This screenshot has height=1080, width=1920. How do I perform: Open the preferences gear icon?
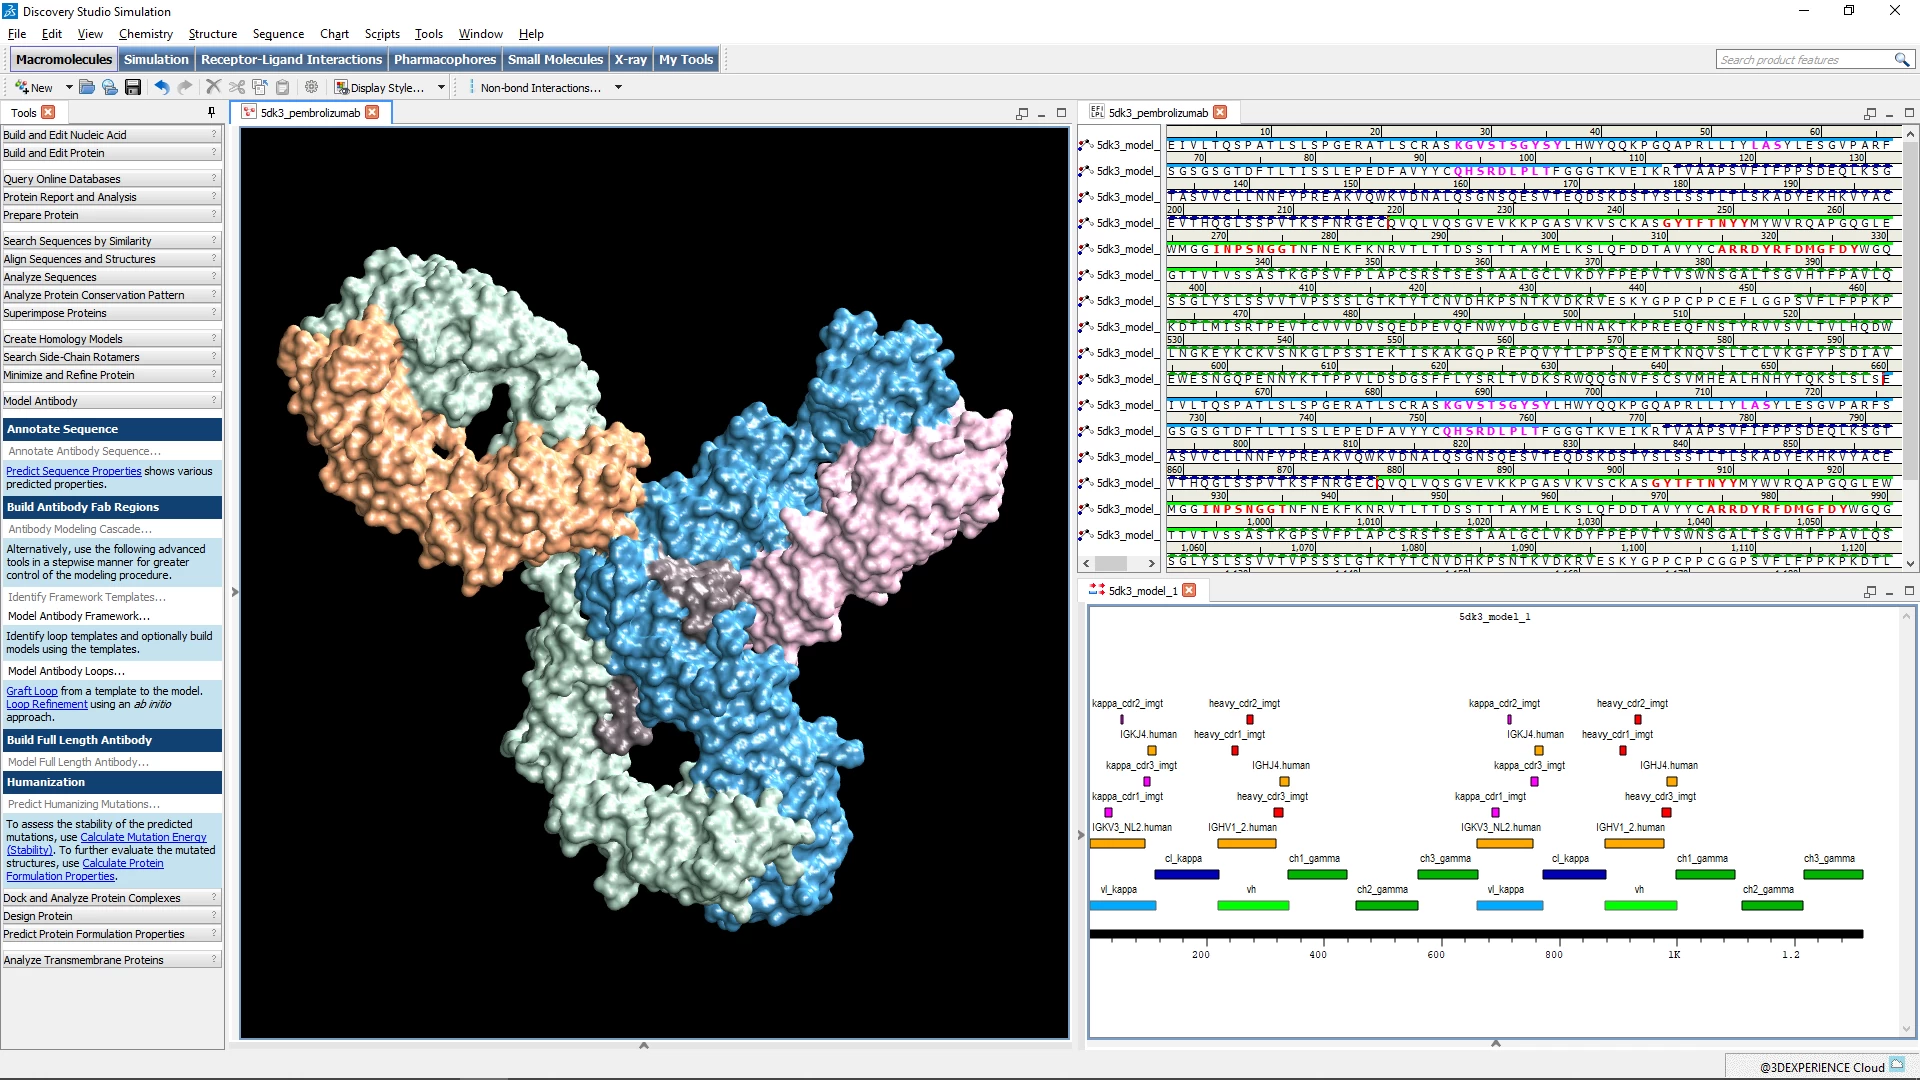(x=311, y=87)
